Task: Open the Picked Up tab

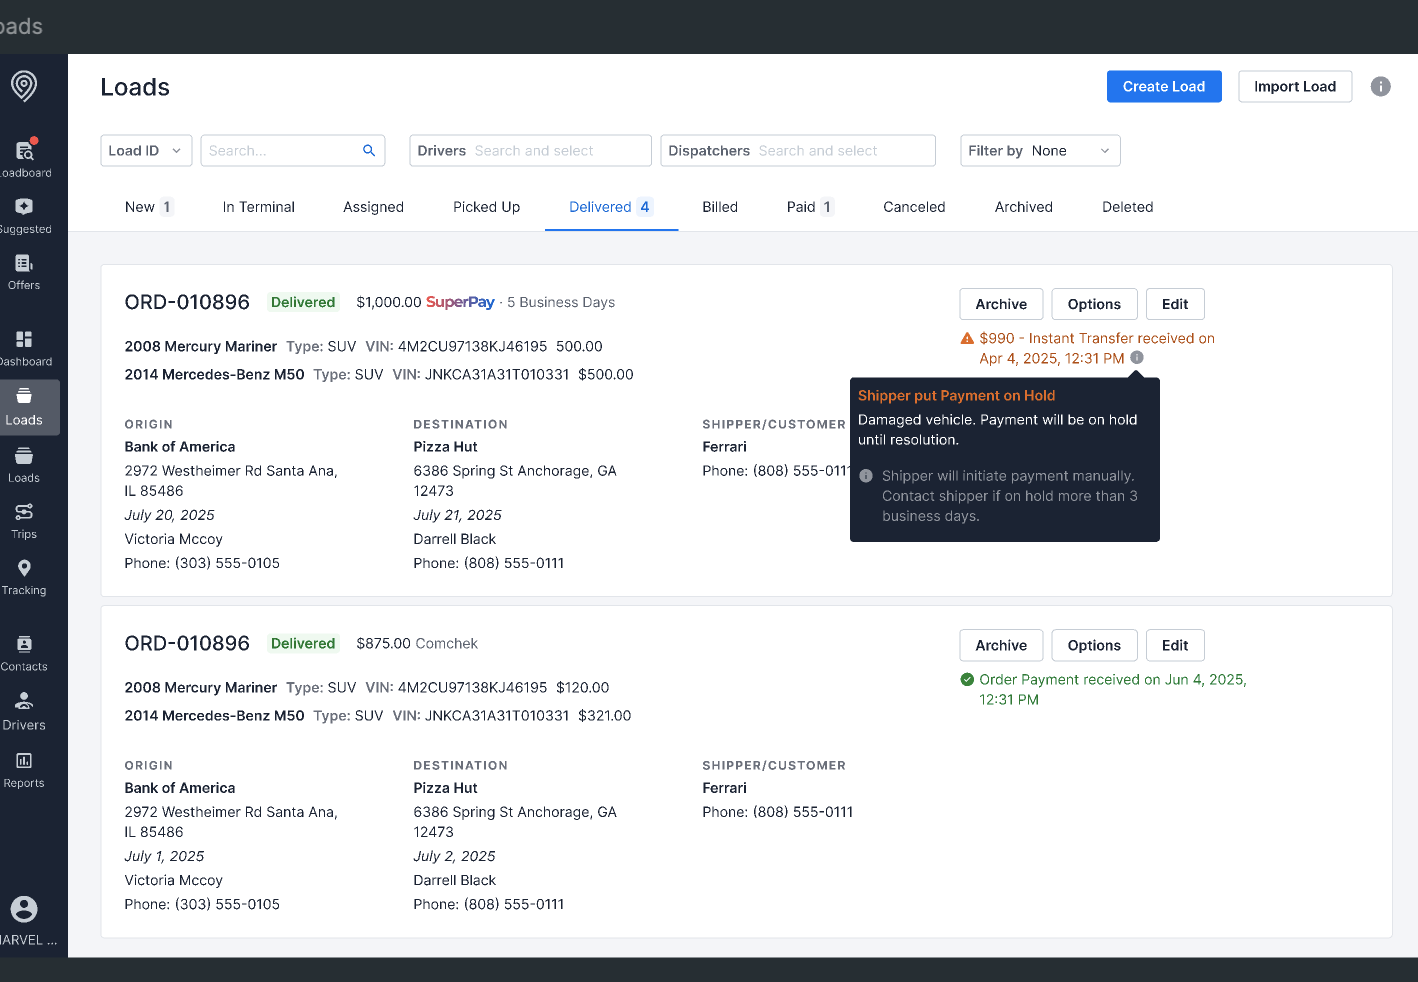Action: (487, 207)
